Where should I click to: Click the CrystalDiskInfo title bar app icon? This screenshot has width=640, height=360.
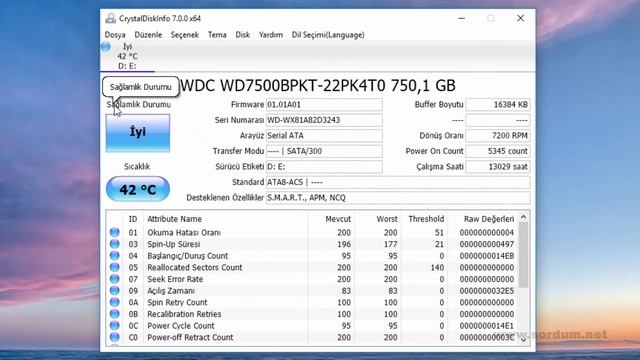(110, 18)
